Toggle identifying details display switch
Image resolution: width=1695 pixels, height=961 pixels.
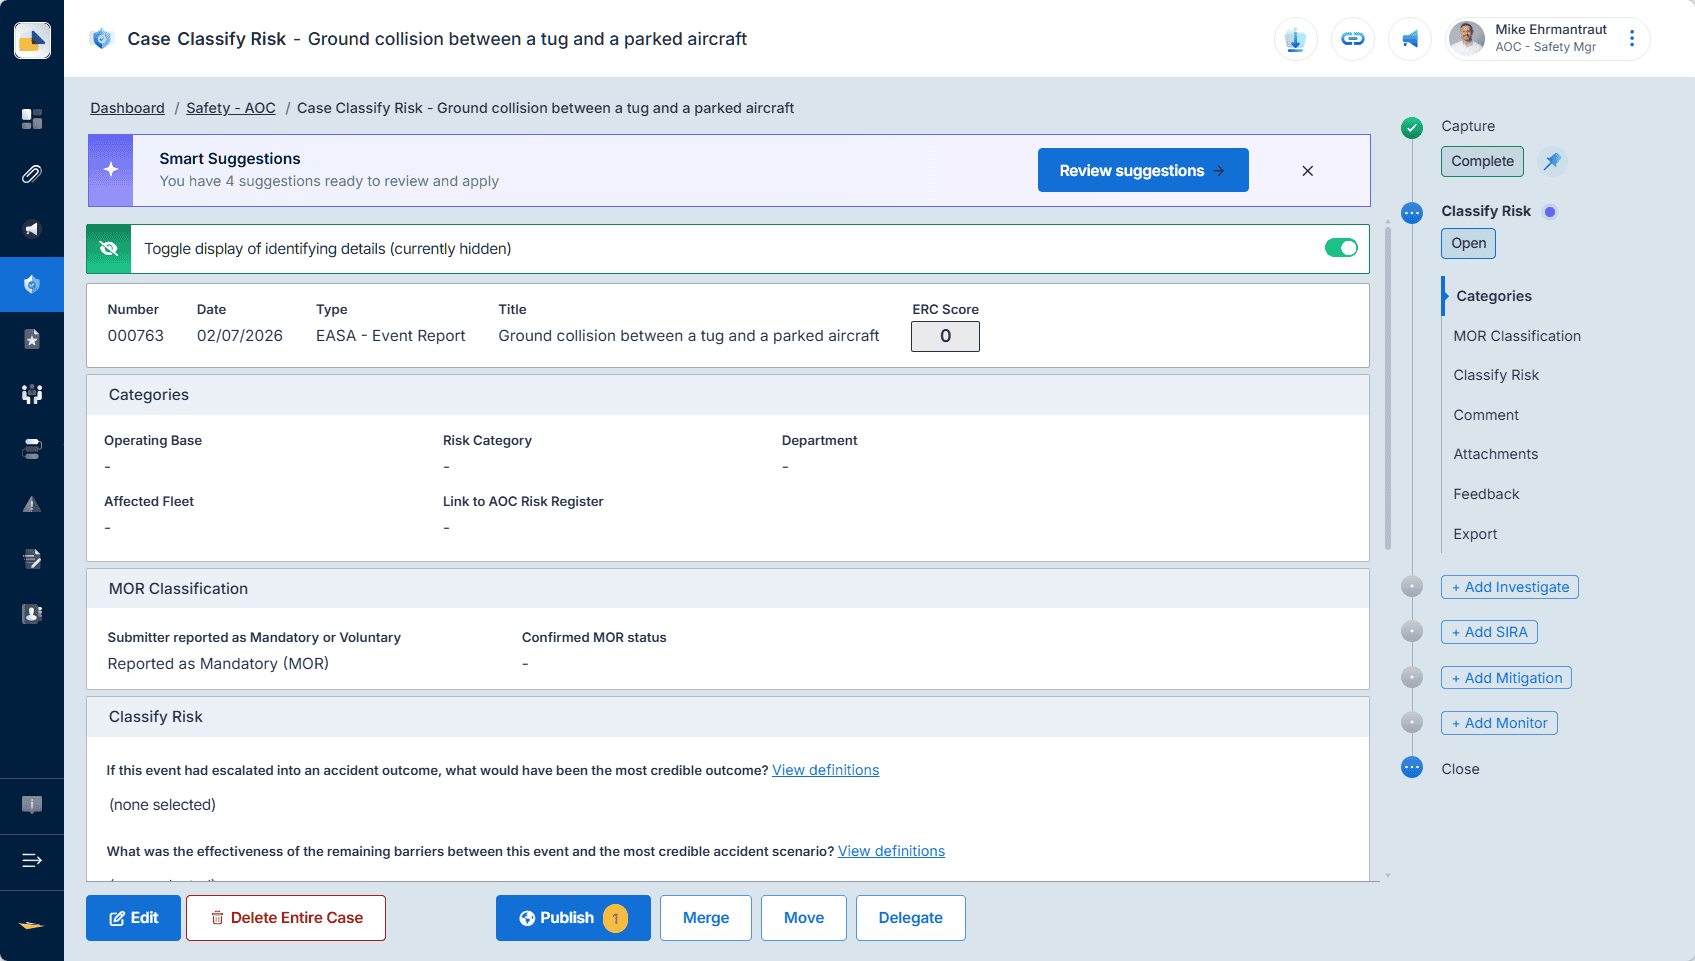[1341, 248]
